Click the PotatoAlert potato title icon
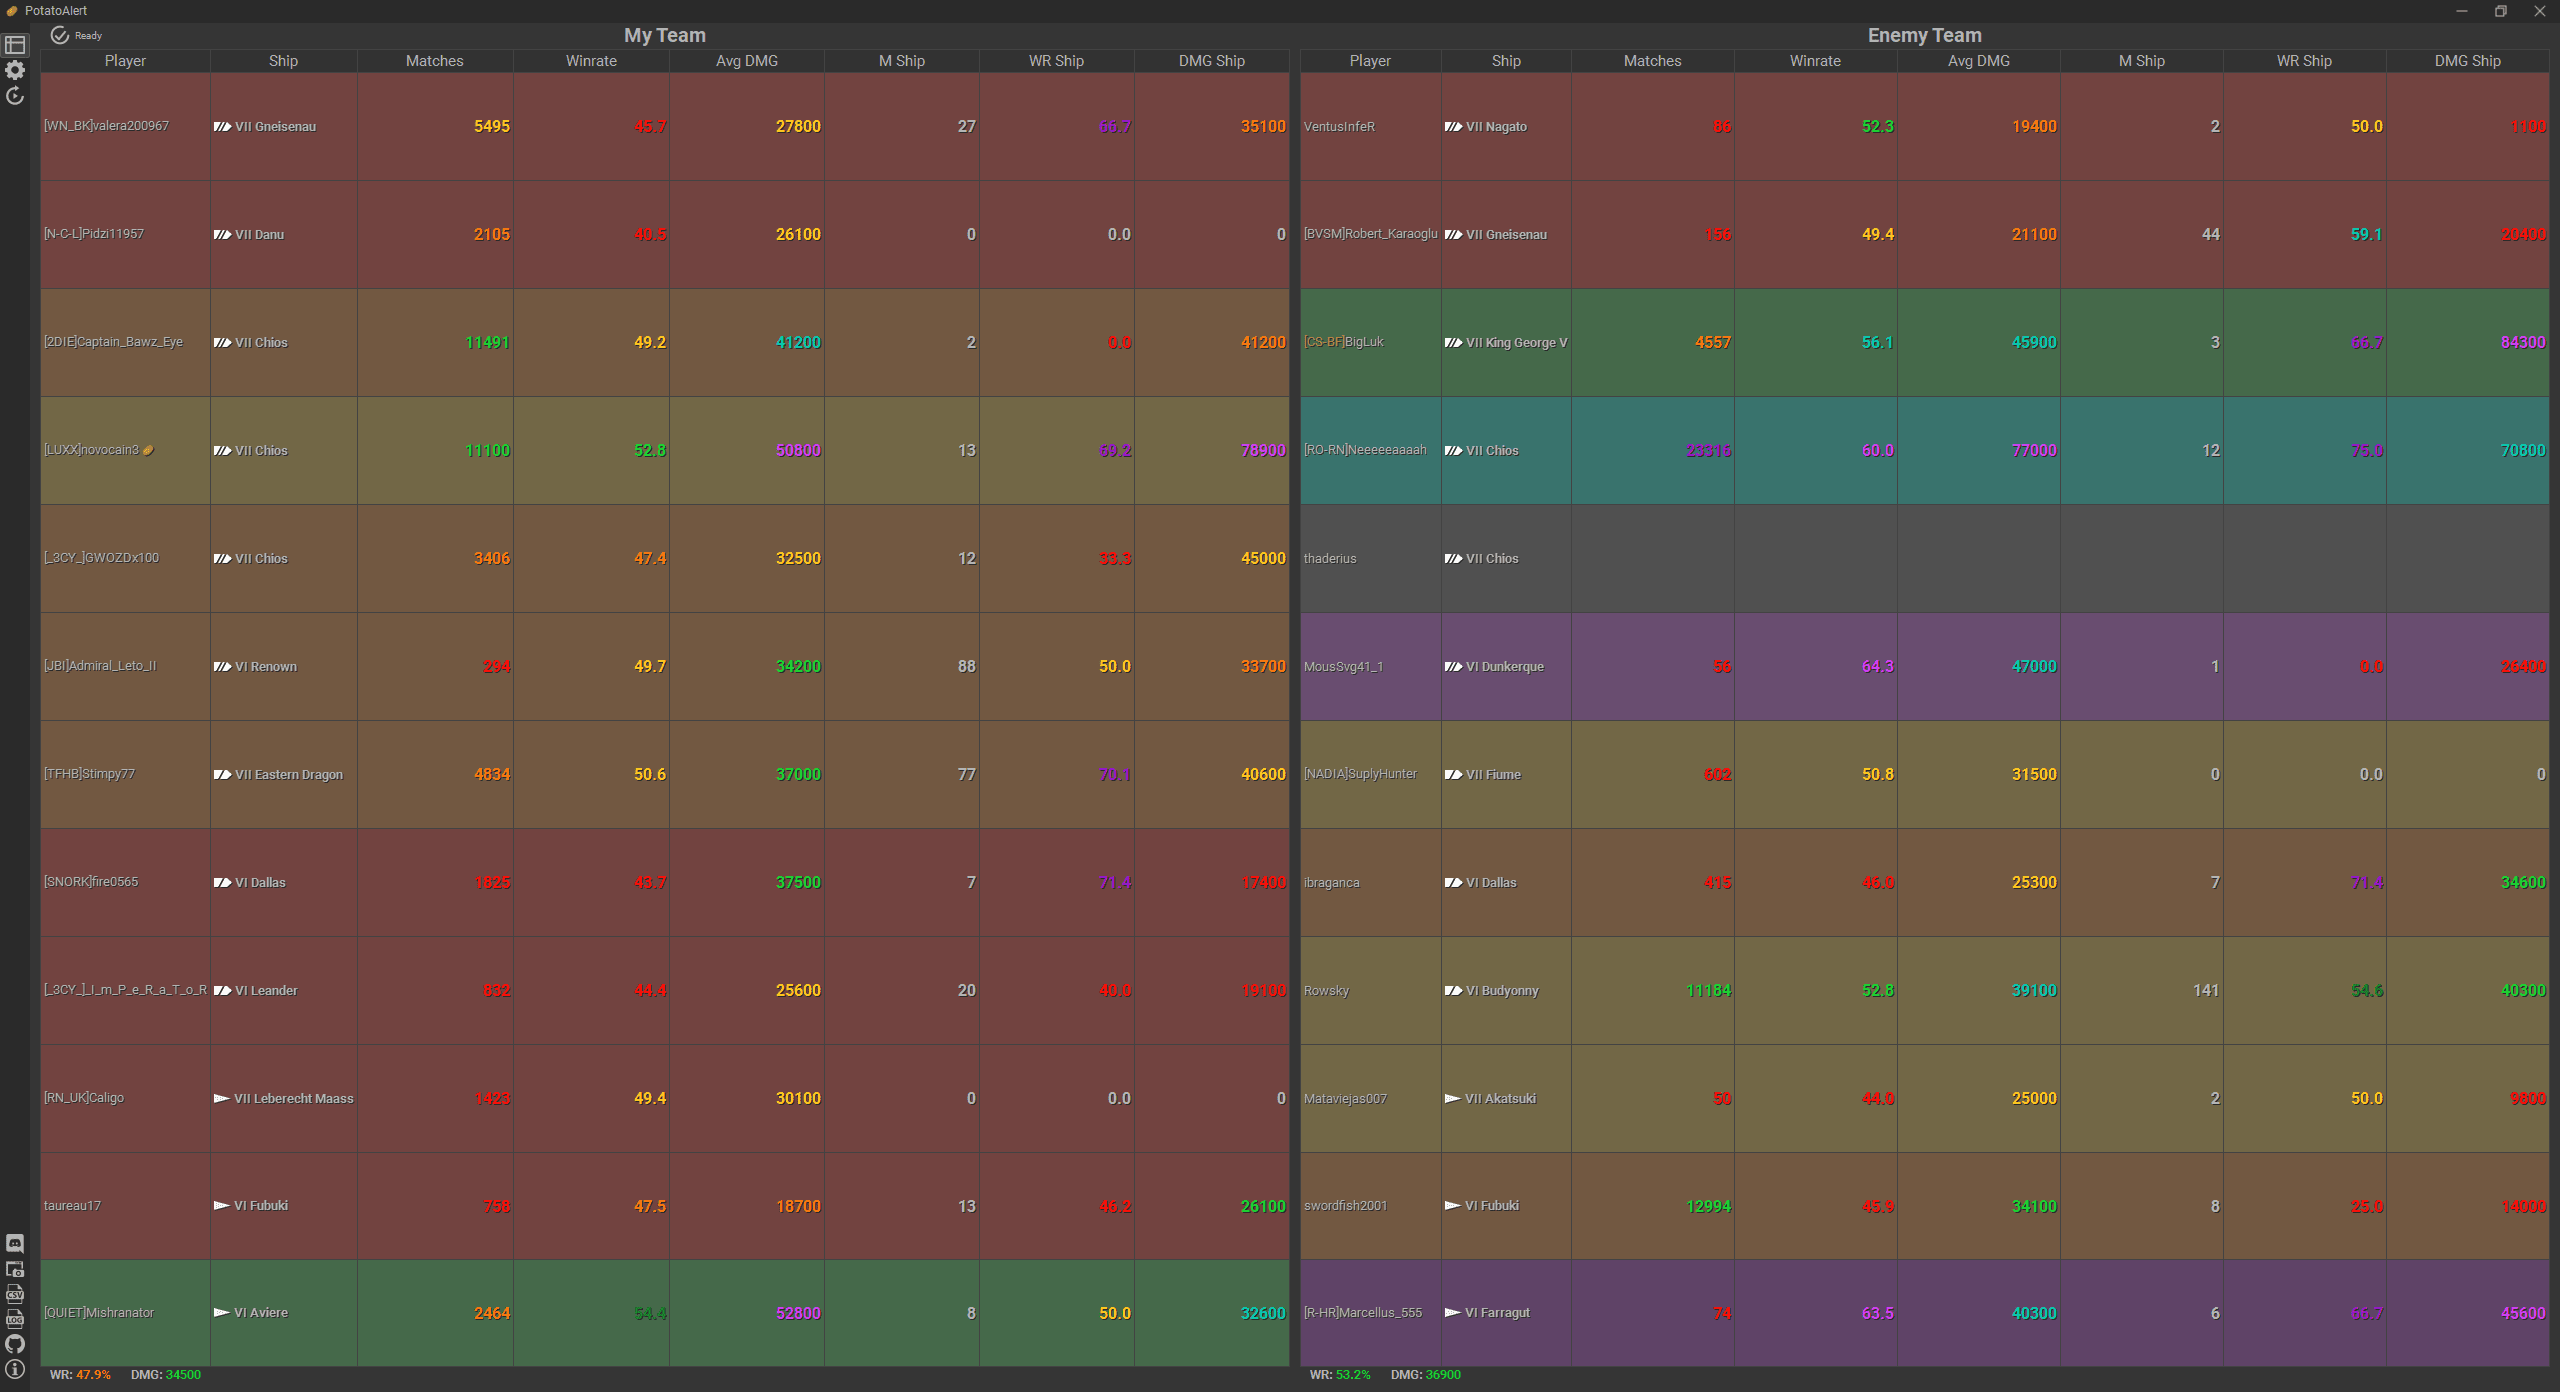The image size is (2560, 1392). [x=12, y=11]
